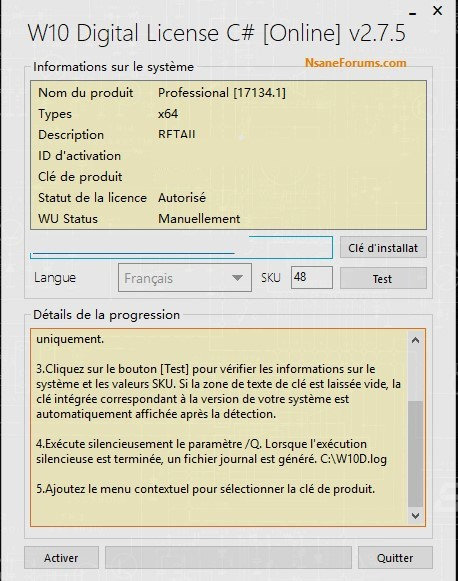Select the Professional [17134.1] product value

coord(222,93)
